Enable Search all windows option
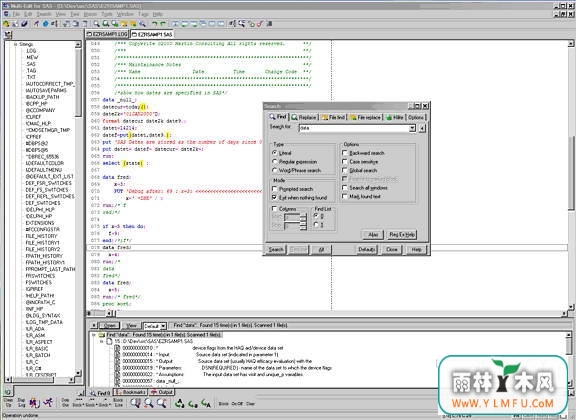576x420 pixels. pyautogui.click(x=345, y=187)
